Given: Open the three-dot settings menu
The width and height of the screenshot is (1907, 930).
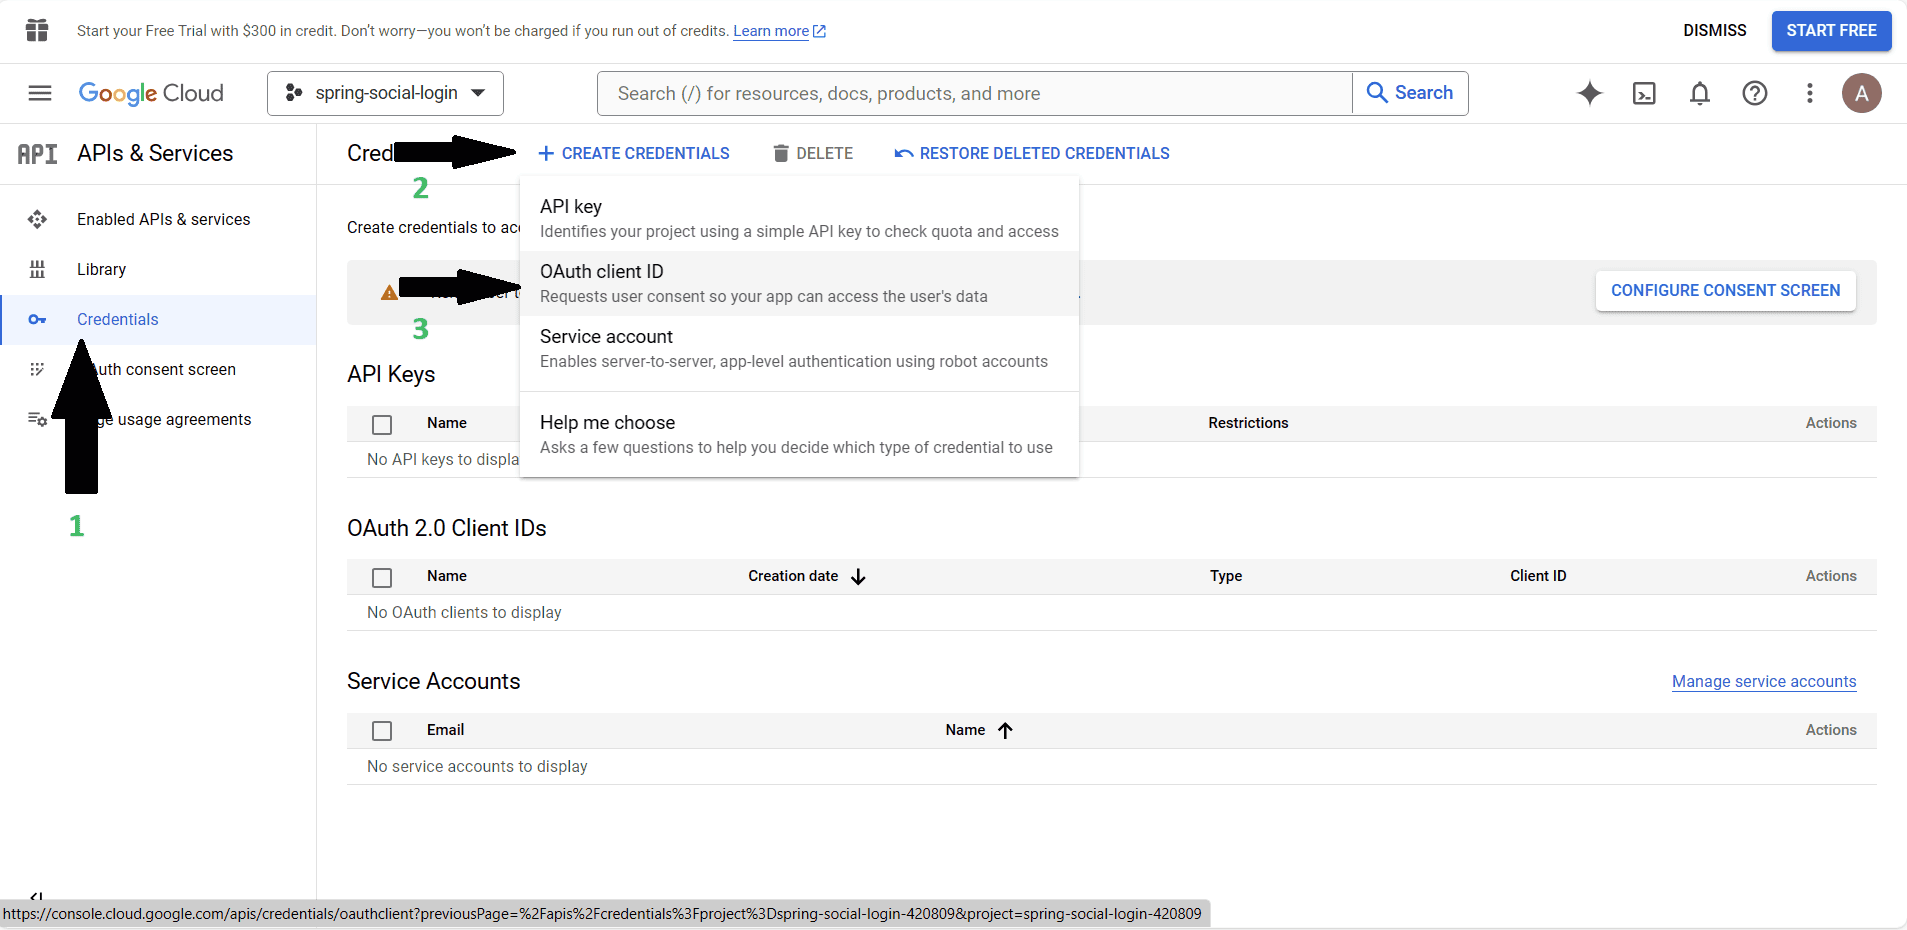Looking at the screenshot, I should coord(1809,93).
